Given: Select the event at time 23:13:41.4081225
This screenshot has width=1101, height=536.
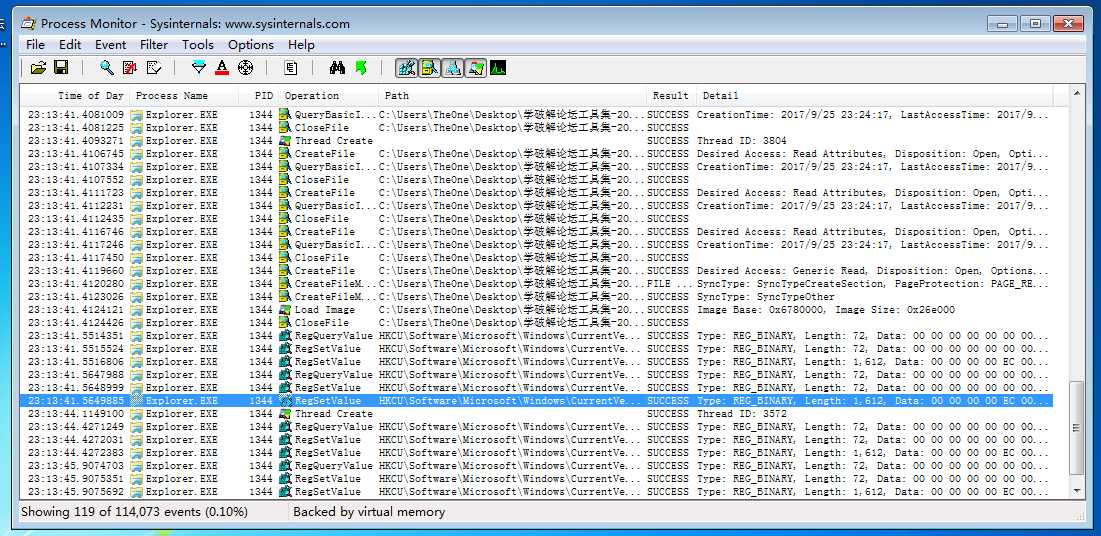Looking at the screenshot, I should [x=537, y=128].
